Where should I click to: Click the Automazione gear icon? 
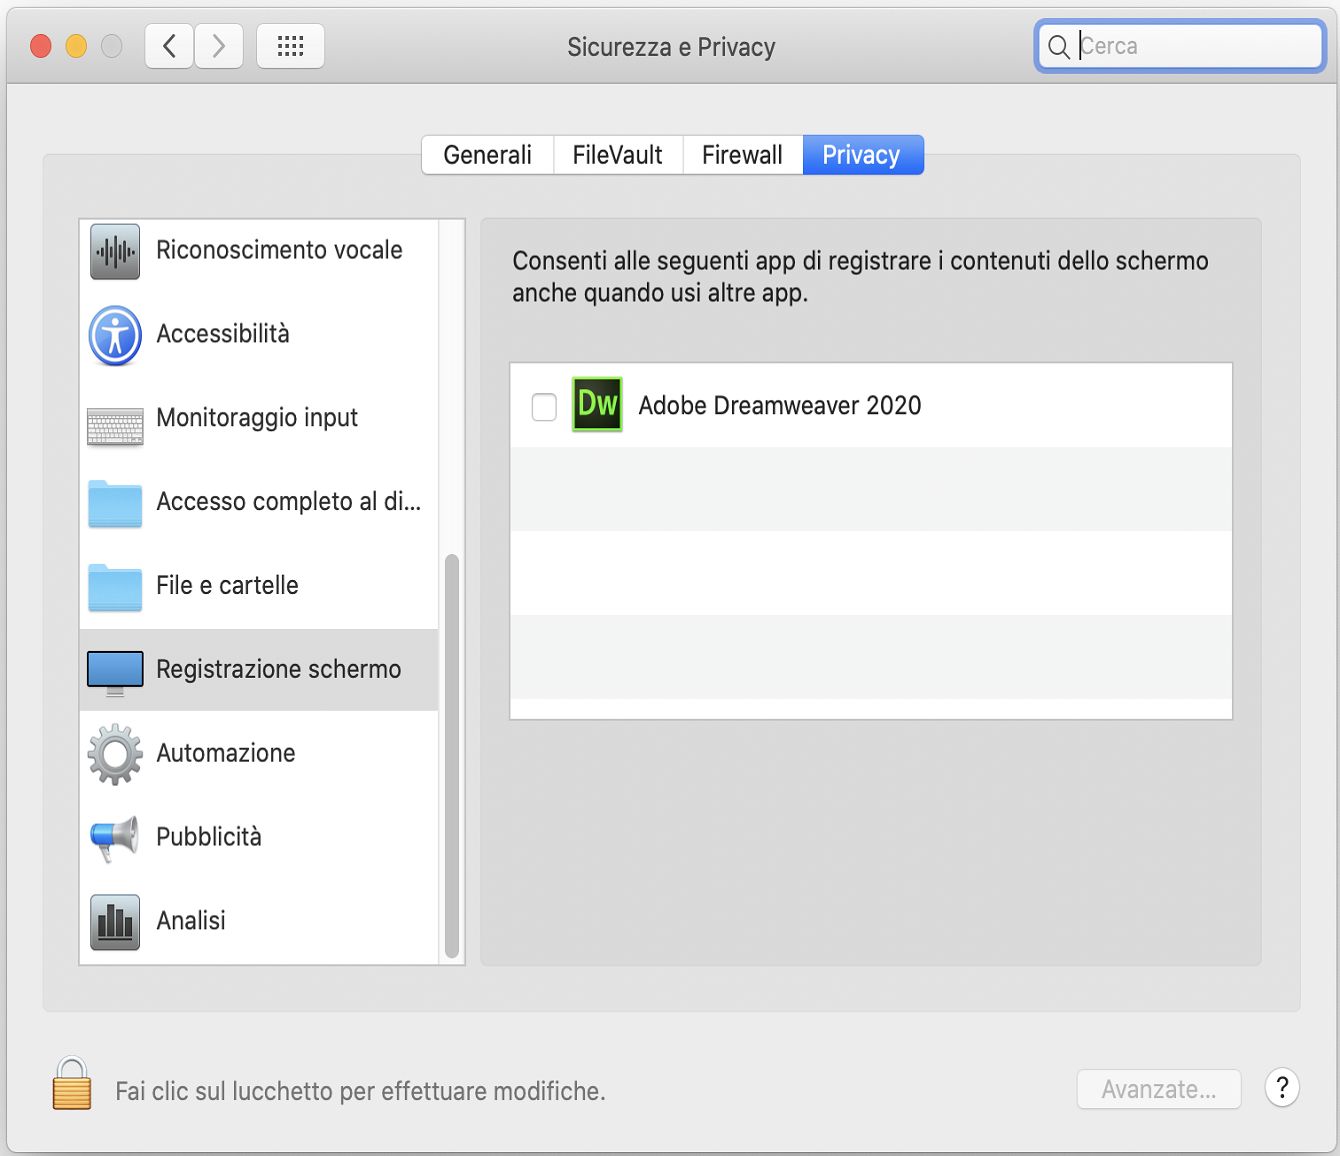coord(114,754)
